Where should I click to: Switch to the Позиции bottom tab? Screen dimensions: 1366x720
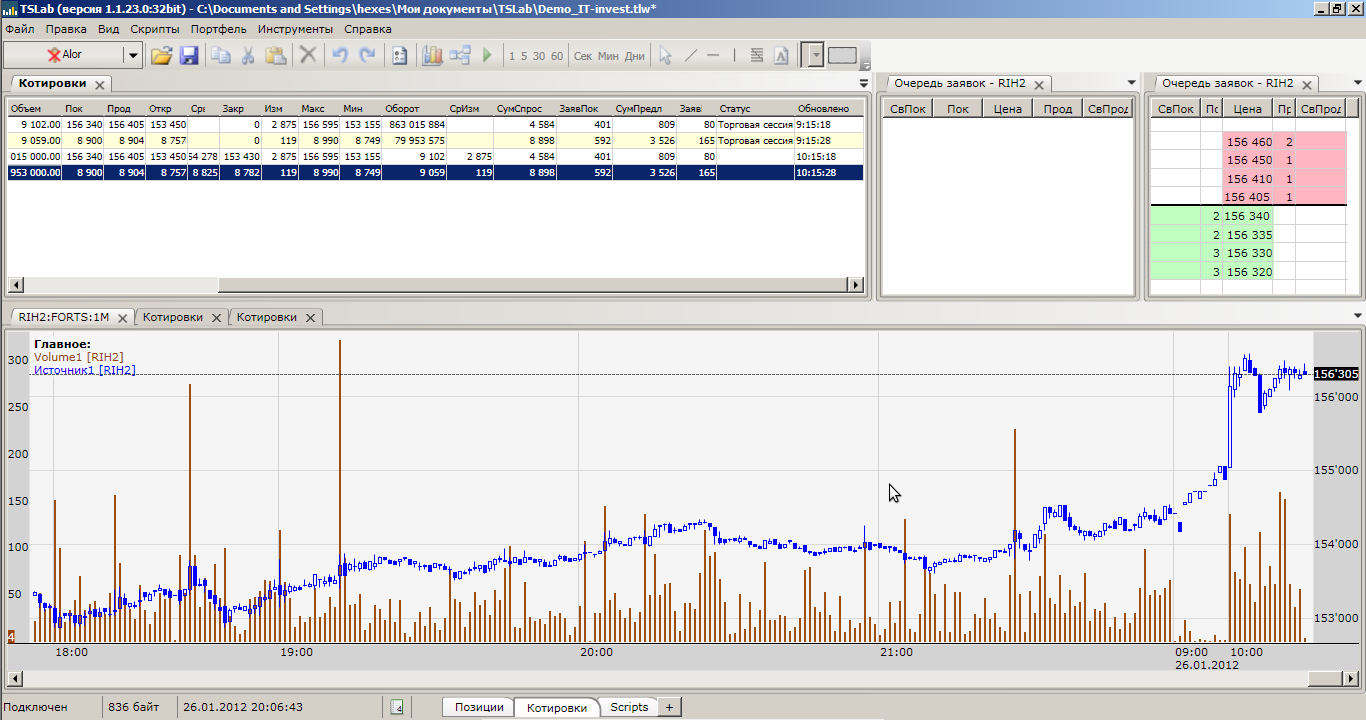[479, 707]
